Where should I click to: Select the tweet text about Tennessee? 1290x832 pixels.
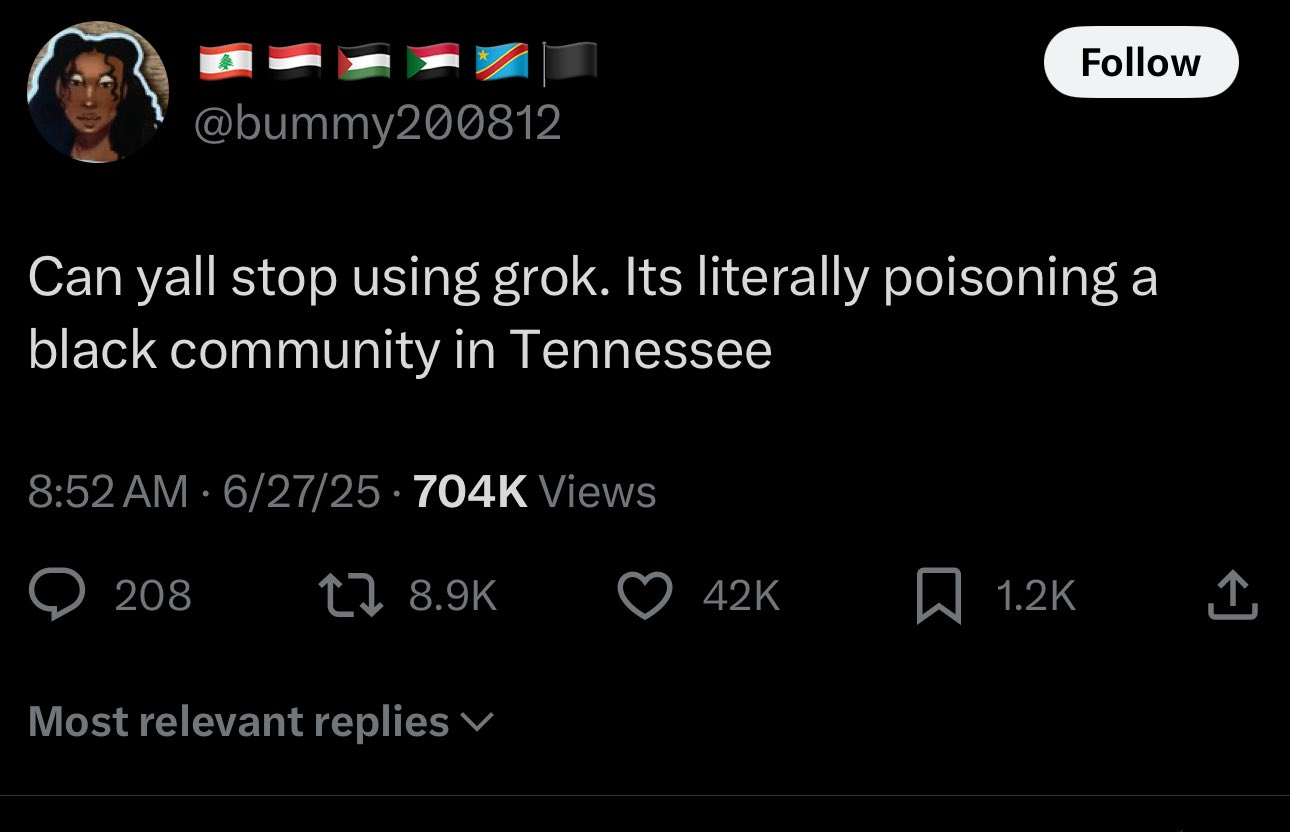593,313
